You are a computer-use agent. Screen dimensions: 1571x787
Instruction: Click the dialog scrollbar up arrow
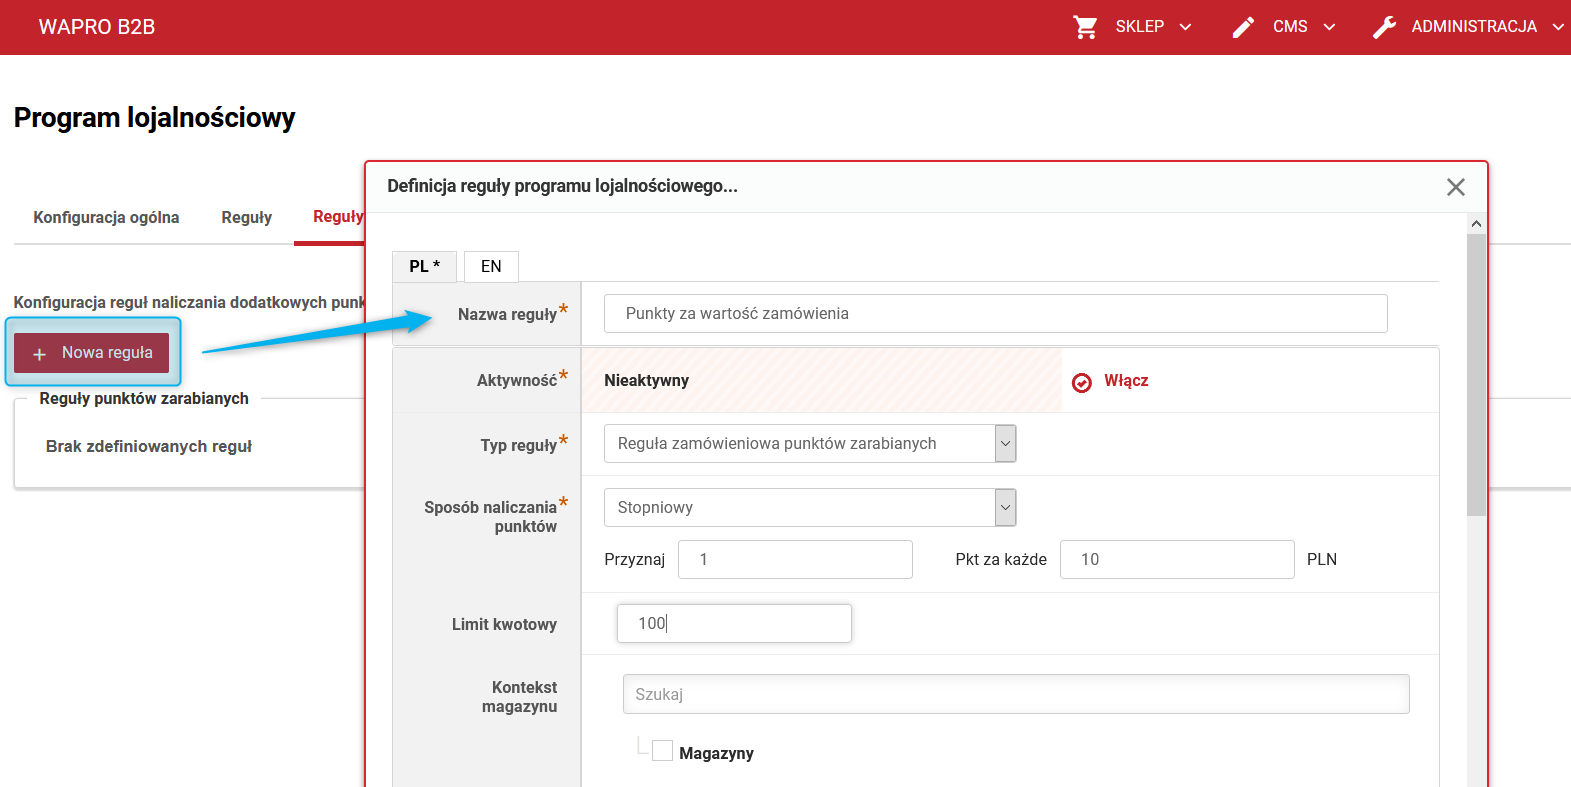pos(1476,224)
